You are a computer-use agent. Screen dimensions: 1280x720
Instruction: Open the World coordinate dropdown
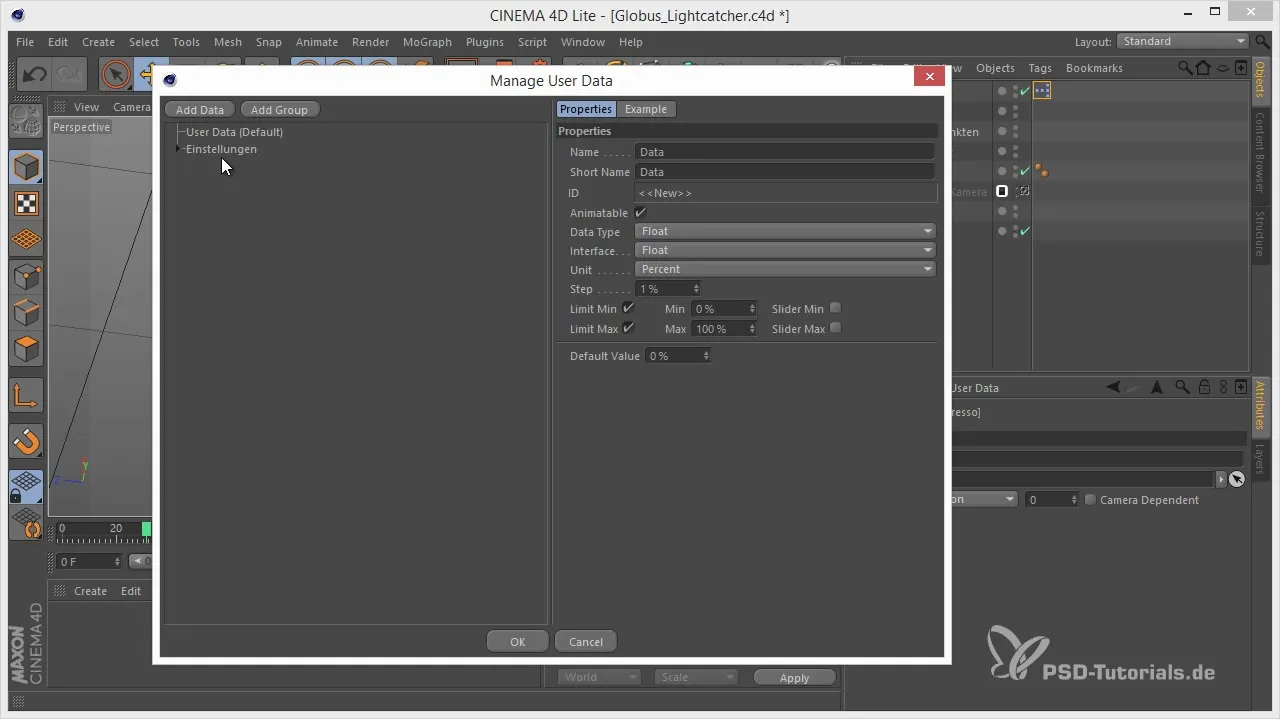598,677
